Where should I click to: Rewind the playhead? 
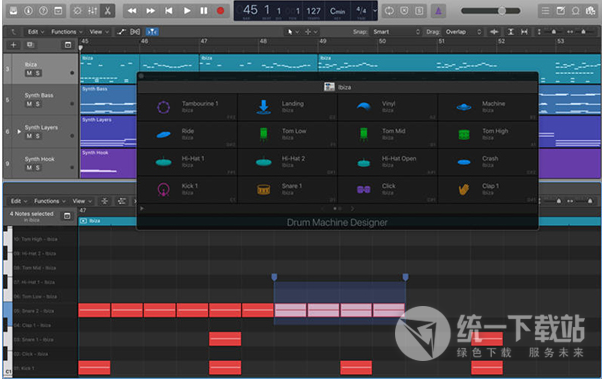point(132,11)
